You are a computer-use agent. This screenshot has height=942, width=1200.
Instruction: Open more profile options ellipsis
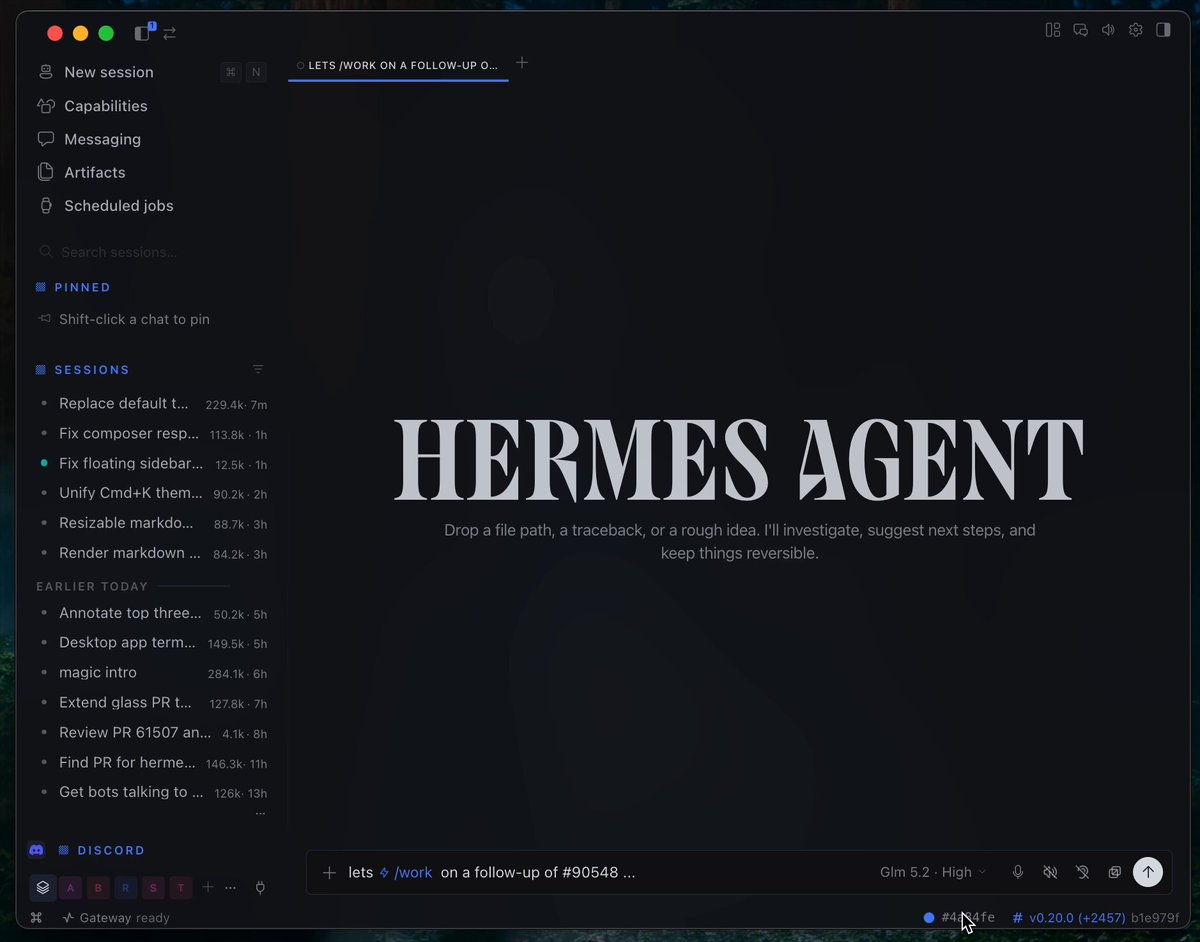pyautogui.click(x=231, y=888)
